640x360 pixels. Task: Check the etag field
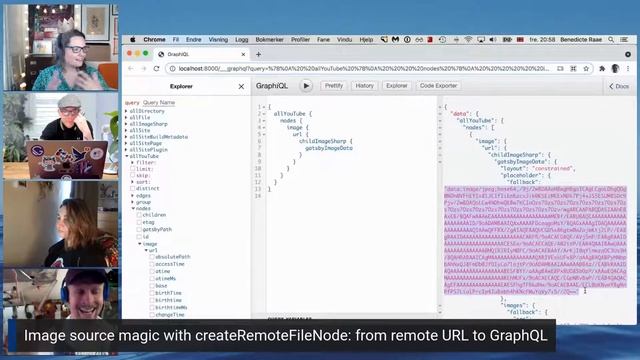point(139,222)
